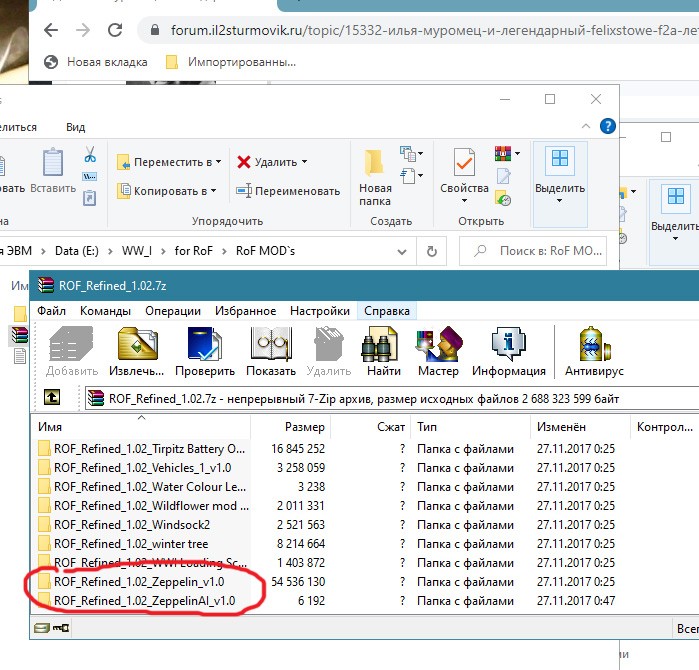Image resolution: width=699 pixels, height=670 pixels.
Task: Click Explorer search field for RoF MOD`s
Action: point(533,251)
